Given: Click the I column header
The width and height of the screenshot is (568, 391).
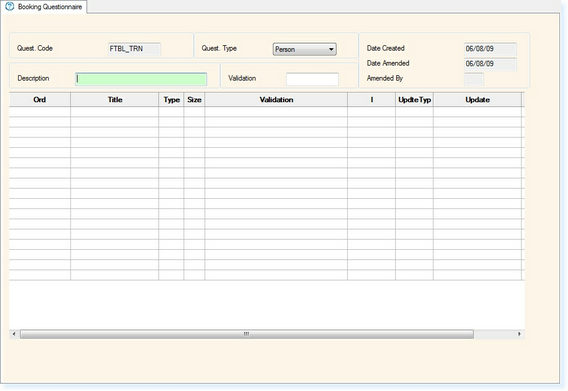Looking at the screenshot, I should click(371, 100).
